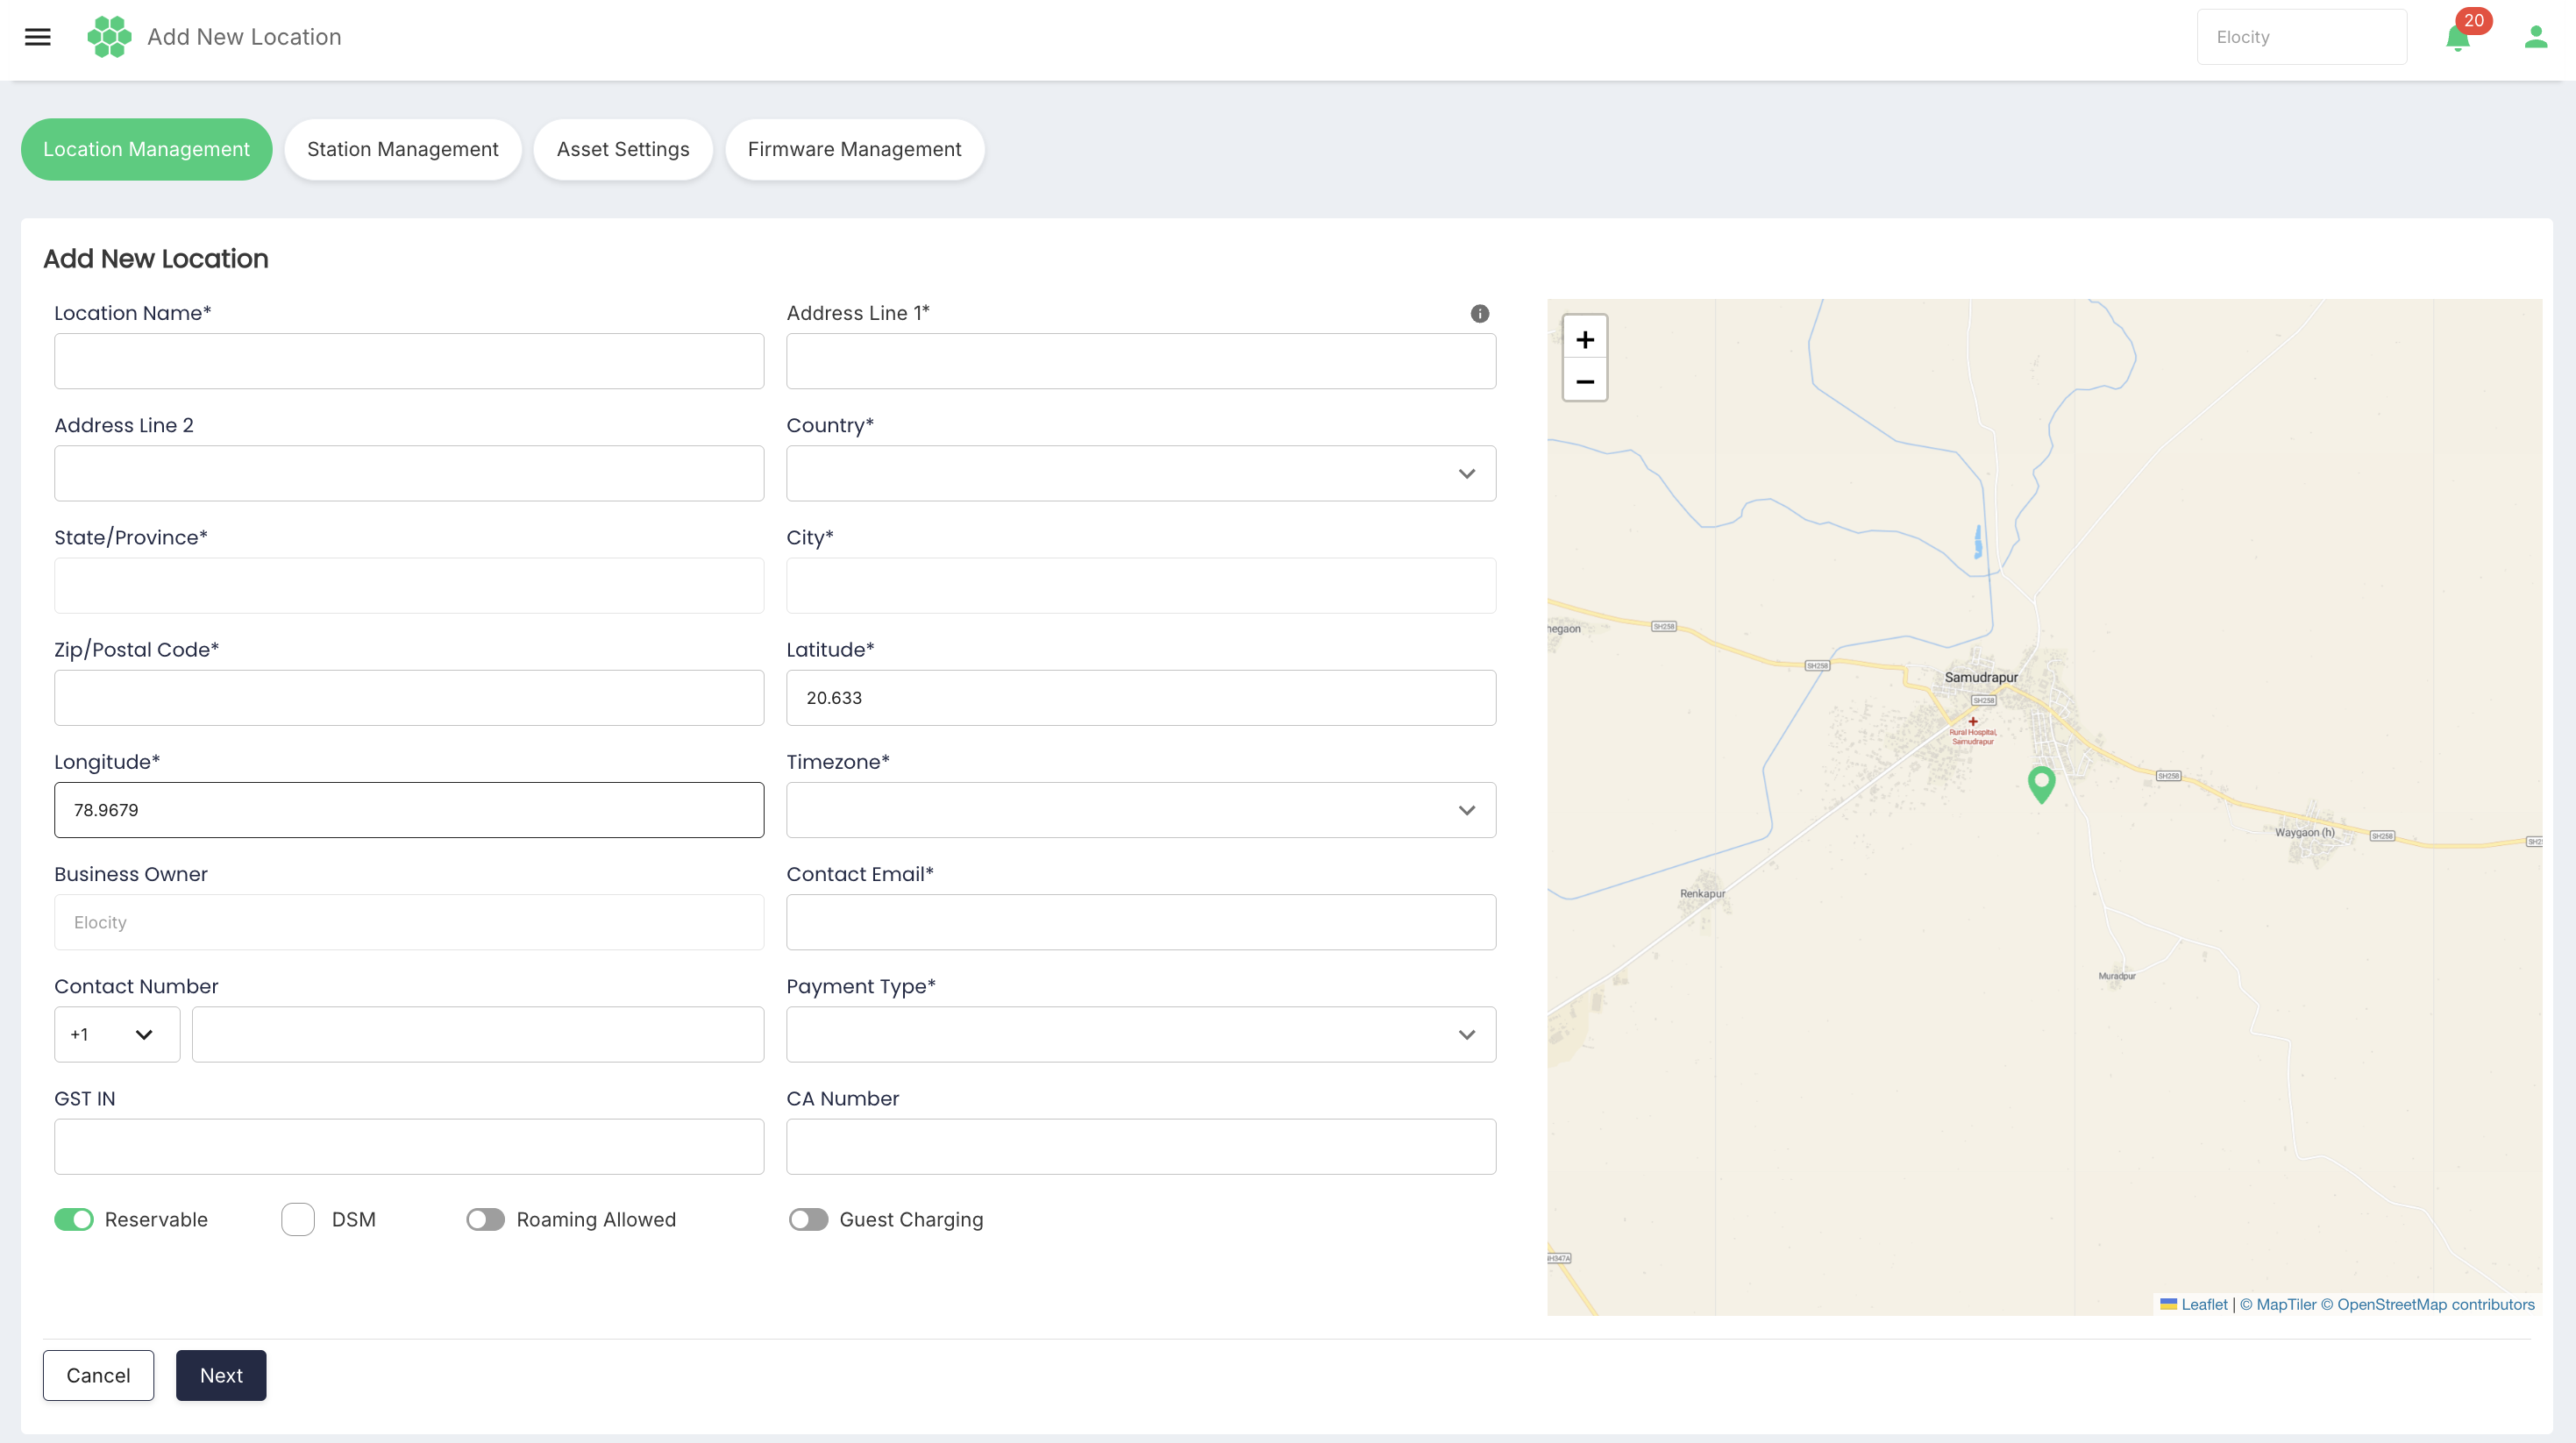Click the Address Line 2 input field
This screenshot has height=1443, width=2576.
[x=409, y=473]
